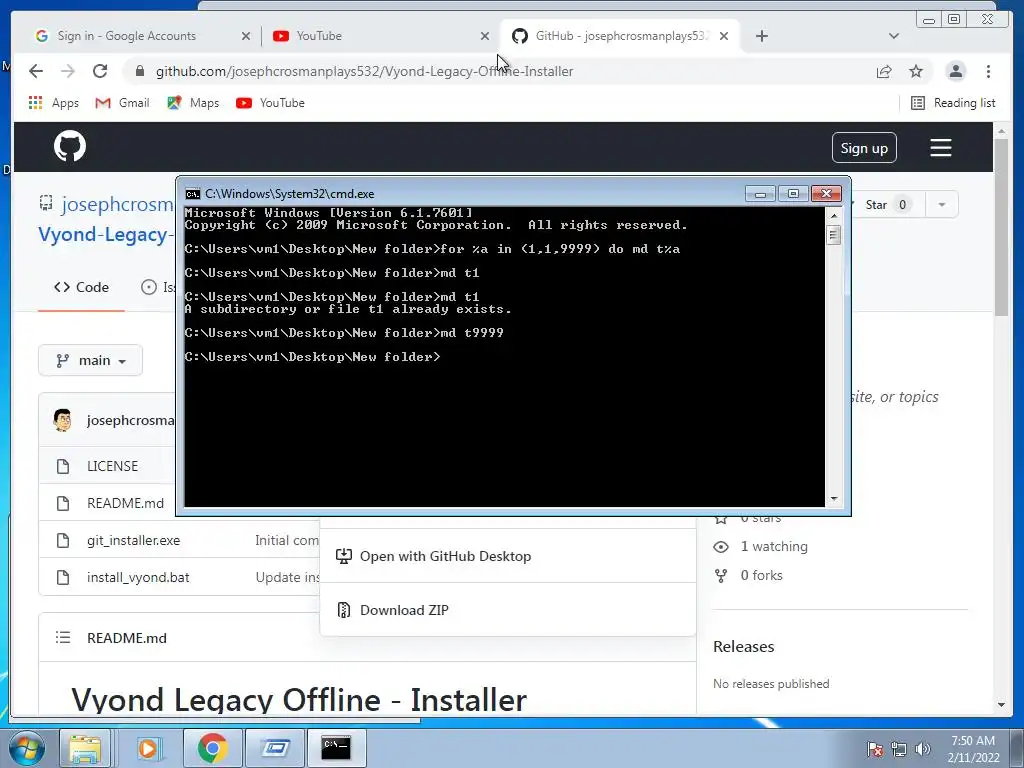The height and width of the screenshot is (768, 1024).
Task: Share this page icon in address bar
Action: coord(884,71)
